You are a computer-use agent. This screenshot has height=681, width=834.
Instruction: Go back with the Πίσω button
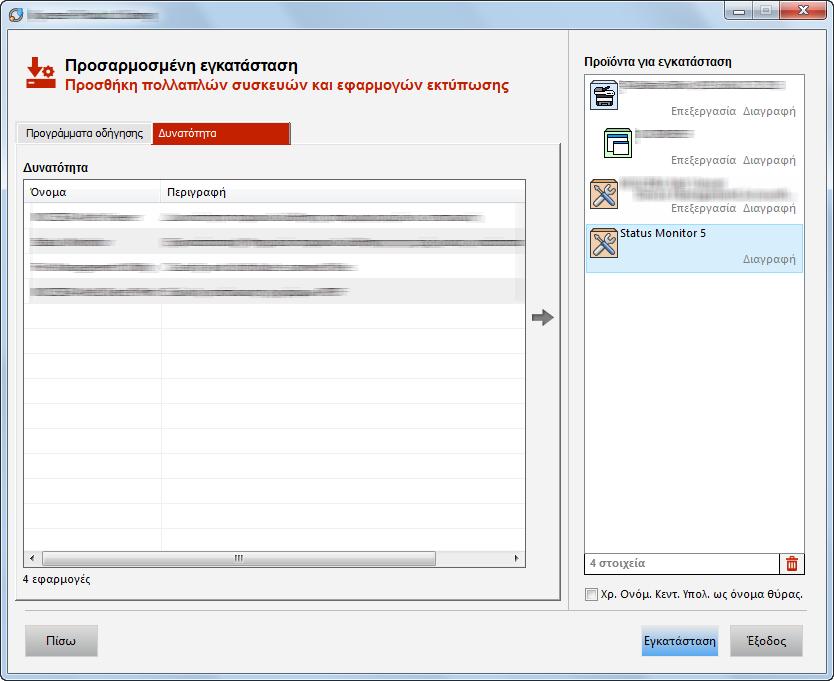pyautogui.click(x=61, y=641)
